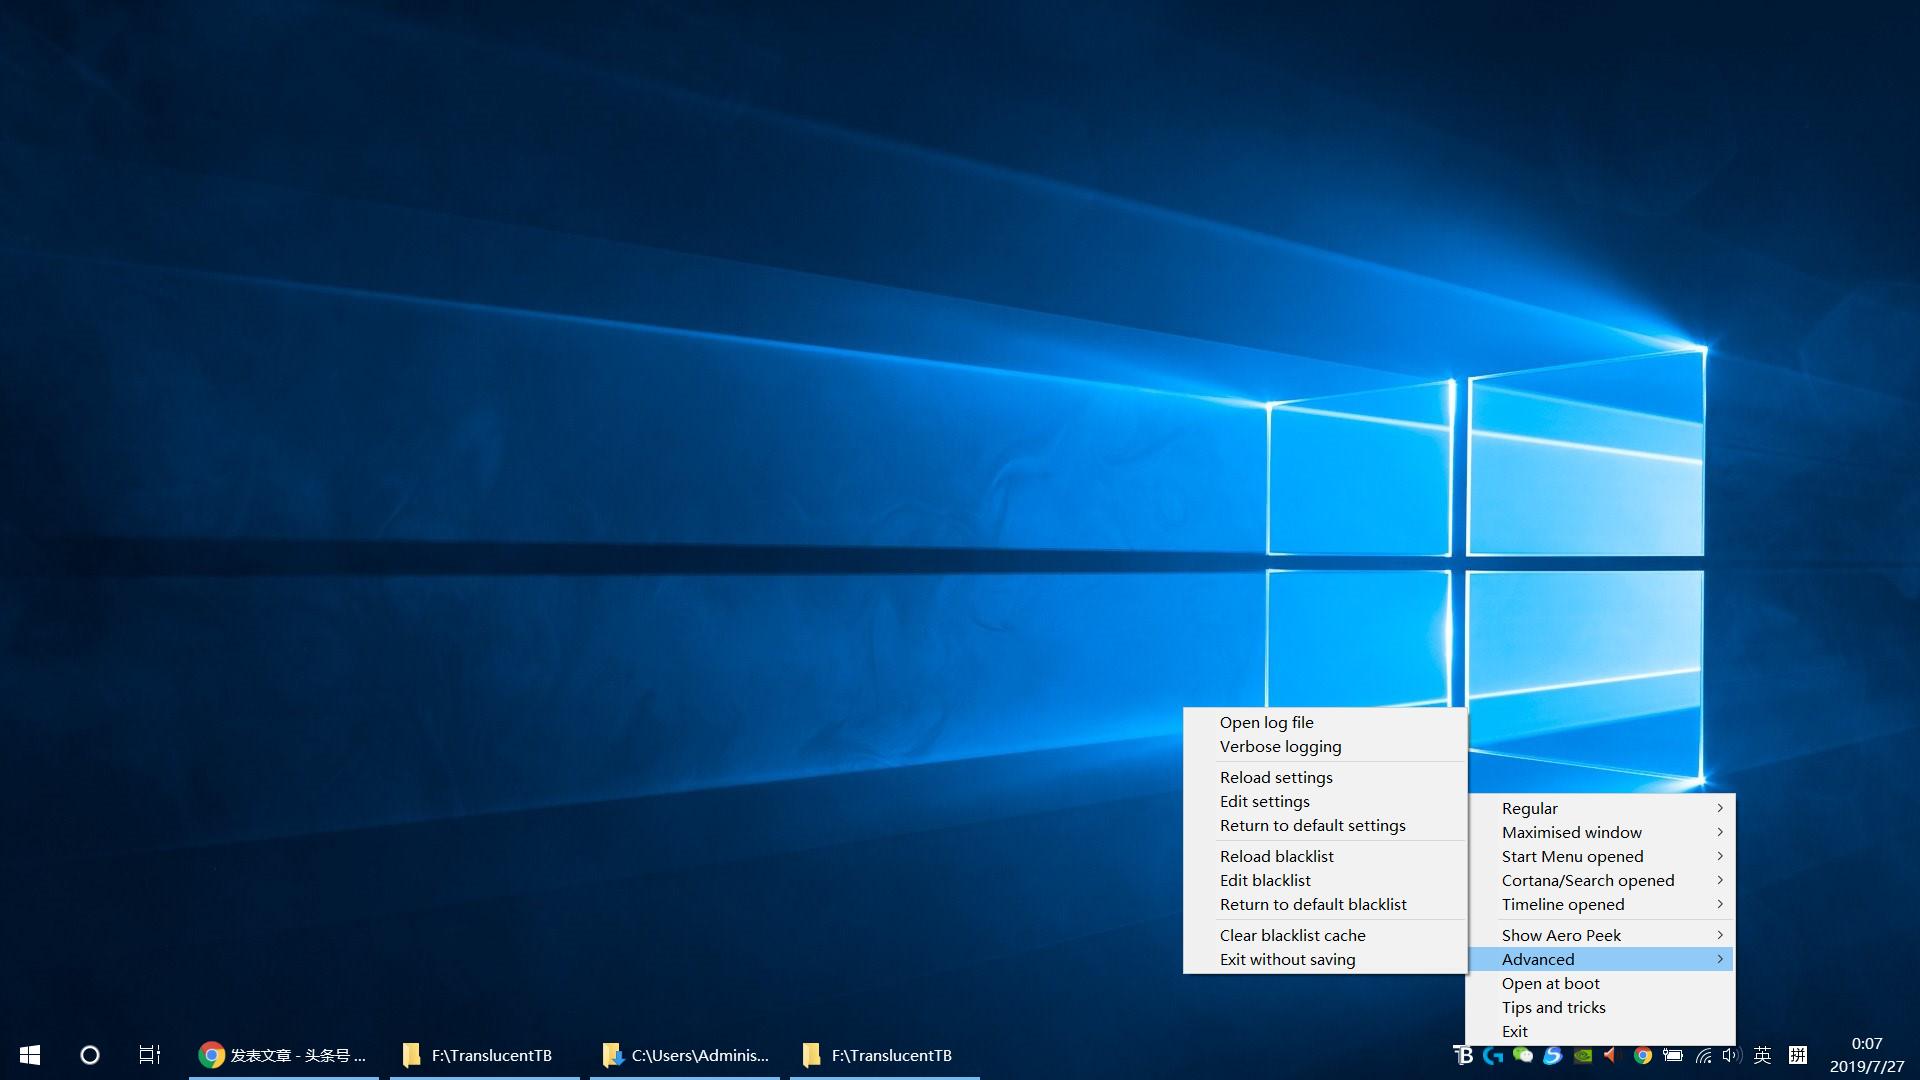Click the TranslucentTB tray icon
The width and height of the screenshot is (1920, 1080).
click(1463, 1055)
